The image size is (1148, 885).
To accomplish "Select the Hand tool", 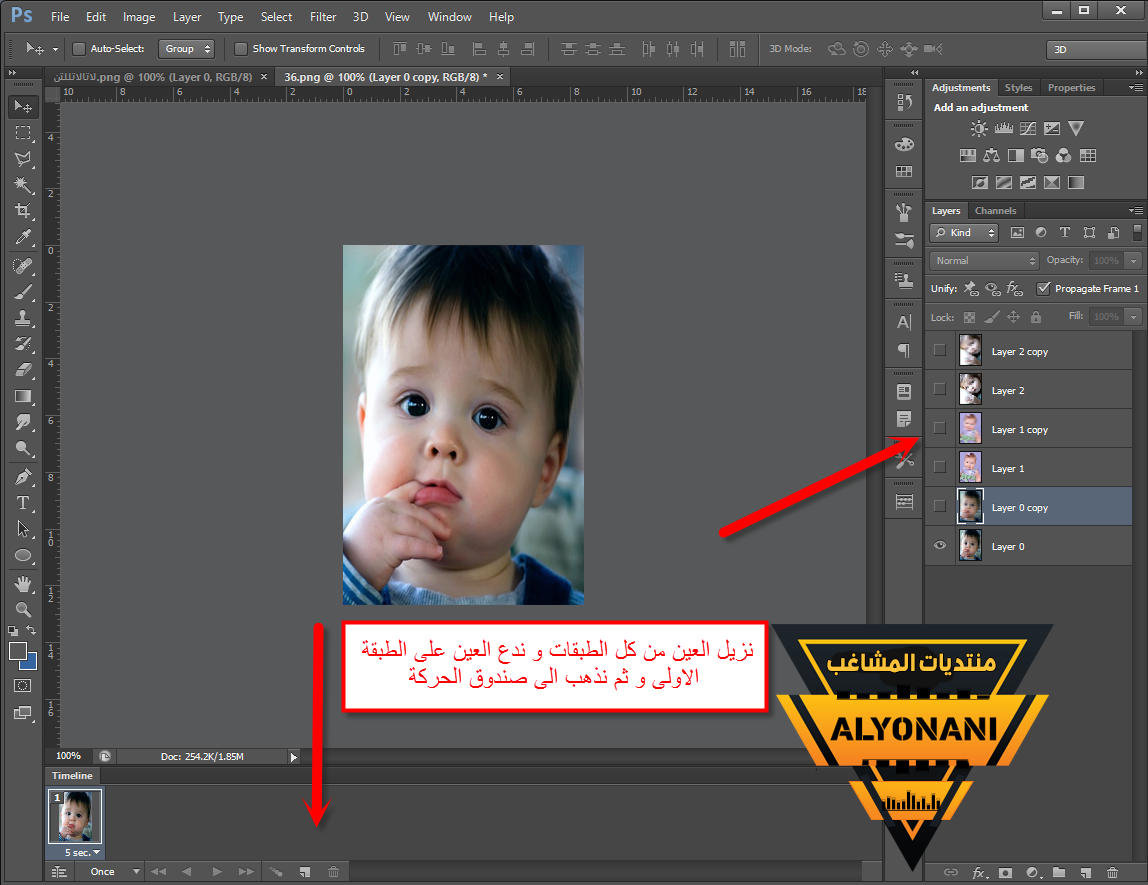I will tap(22, 583).
